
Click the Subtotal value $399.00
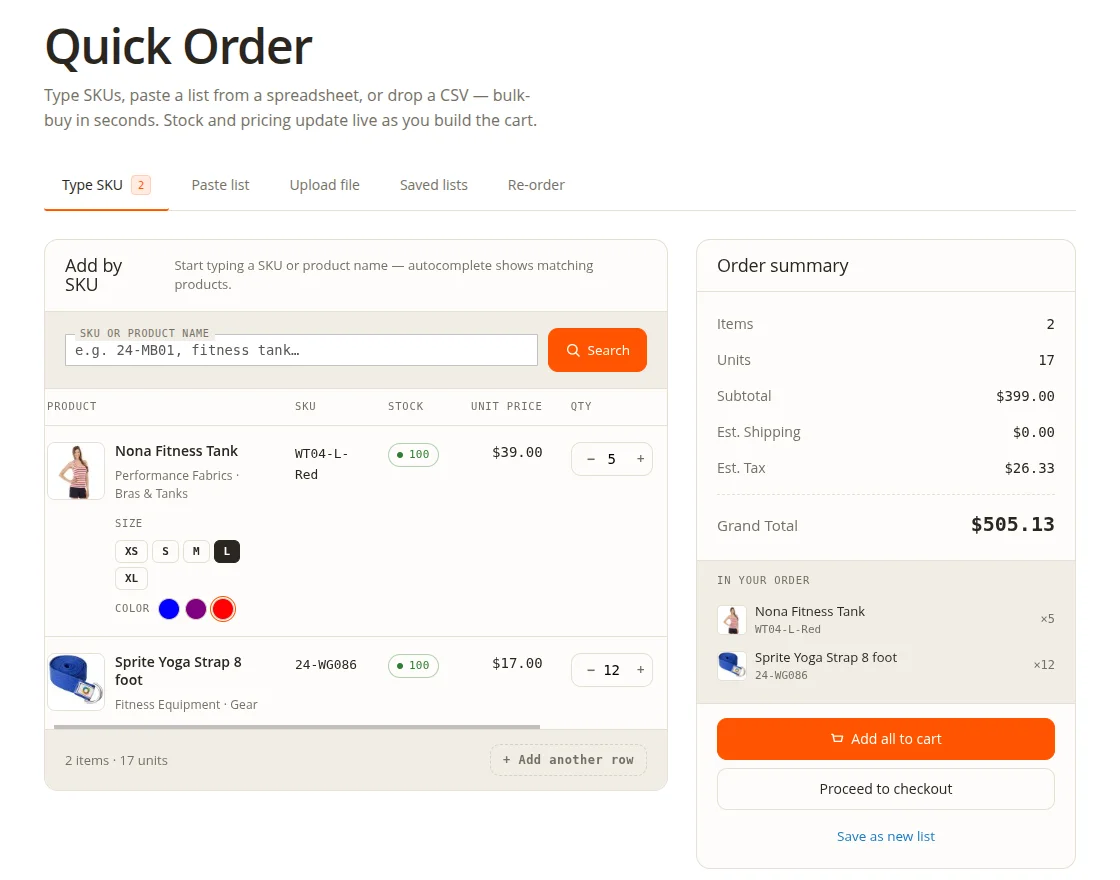(x=1025, y=396)
